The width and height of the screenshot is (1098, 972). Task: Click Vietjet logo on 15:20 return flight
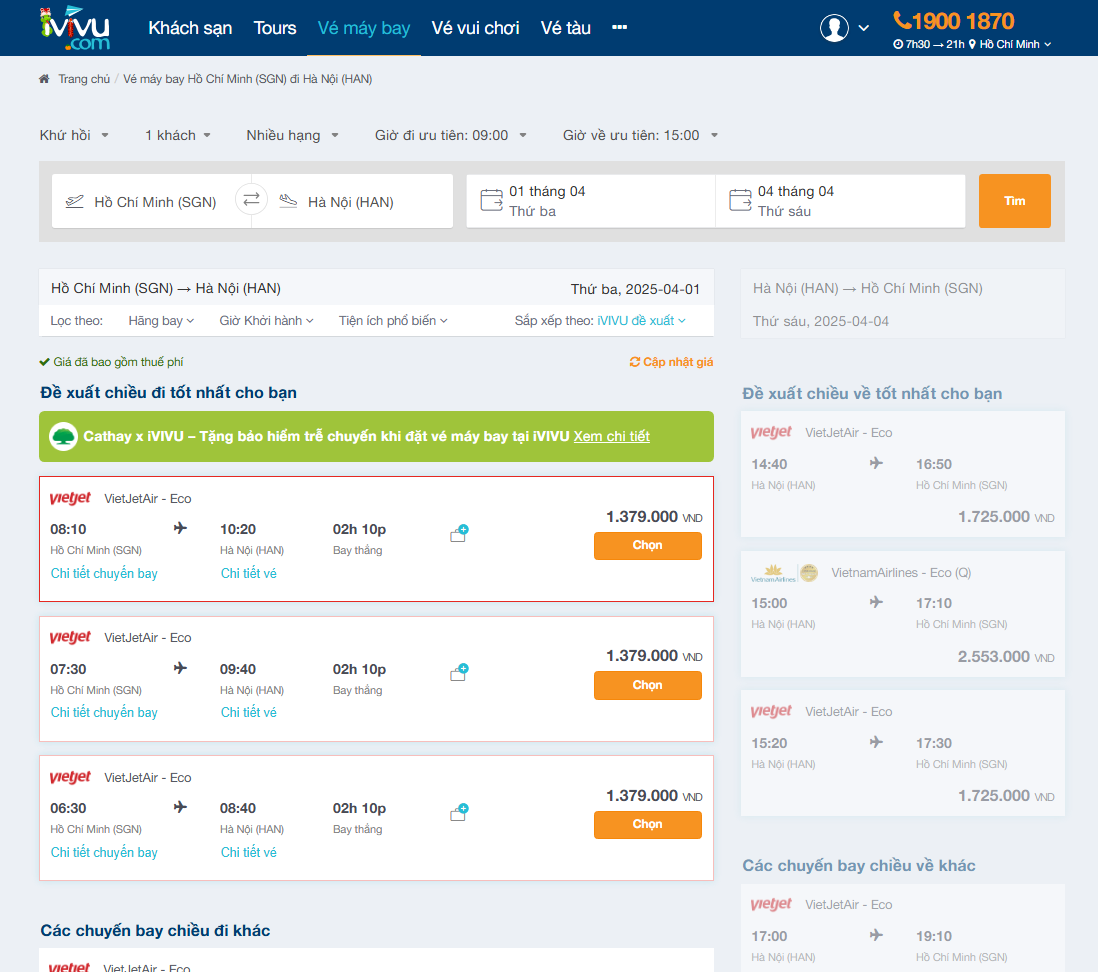pyautogui.click(x=771, y=711)
